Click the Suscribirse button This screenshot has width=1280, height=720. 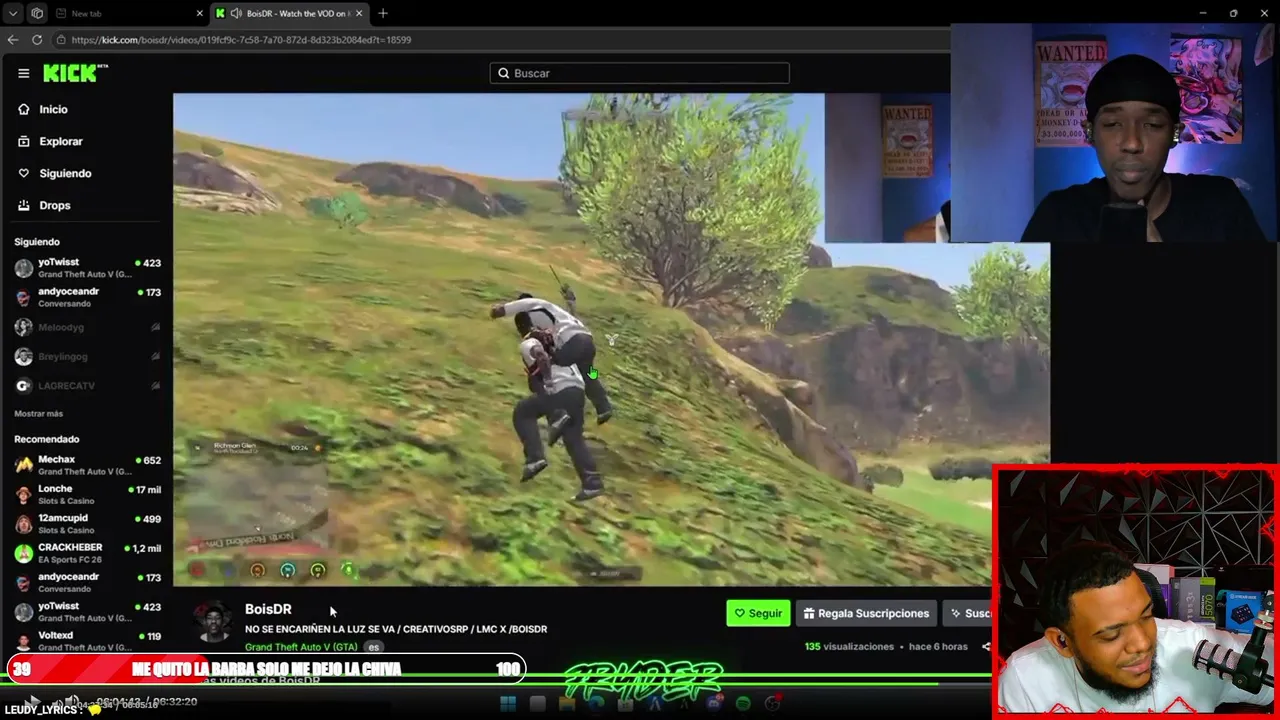pos(969,613)
